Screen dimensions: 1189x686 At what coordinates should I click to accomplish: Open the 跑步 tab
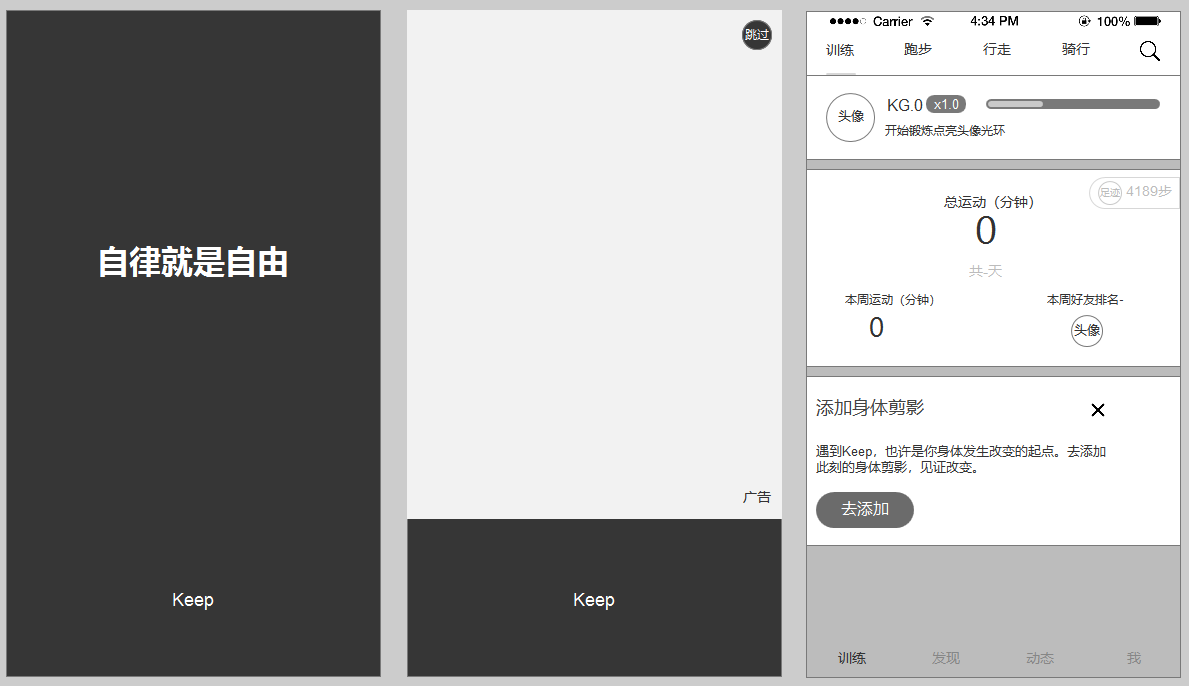tap(917, 50)
